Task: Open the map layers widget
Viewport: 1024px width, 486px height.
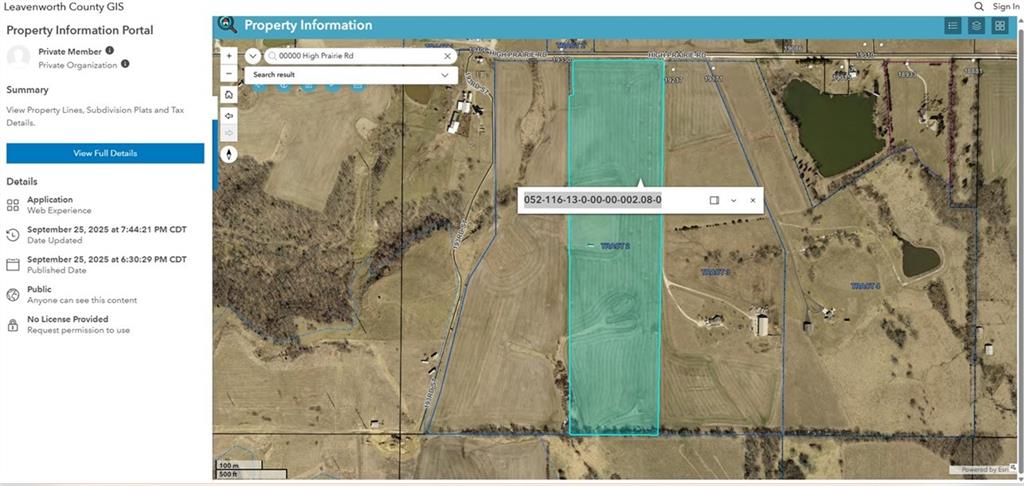Action: click(976, 26)
